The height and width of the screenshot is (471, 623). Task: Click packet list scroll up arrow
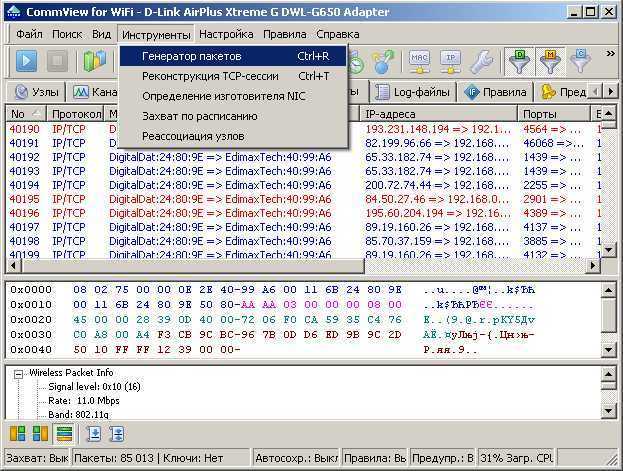click(609, 114)
